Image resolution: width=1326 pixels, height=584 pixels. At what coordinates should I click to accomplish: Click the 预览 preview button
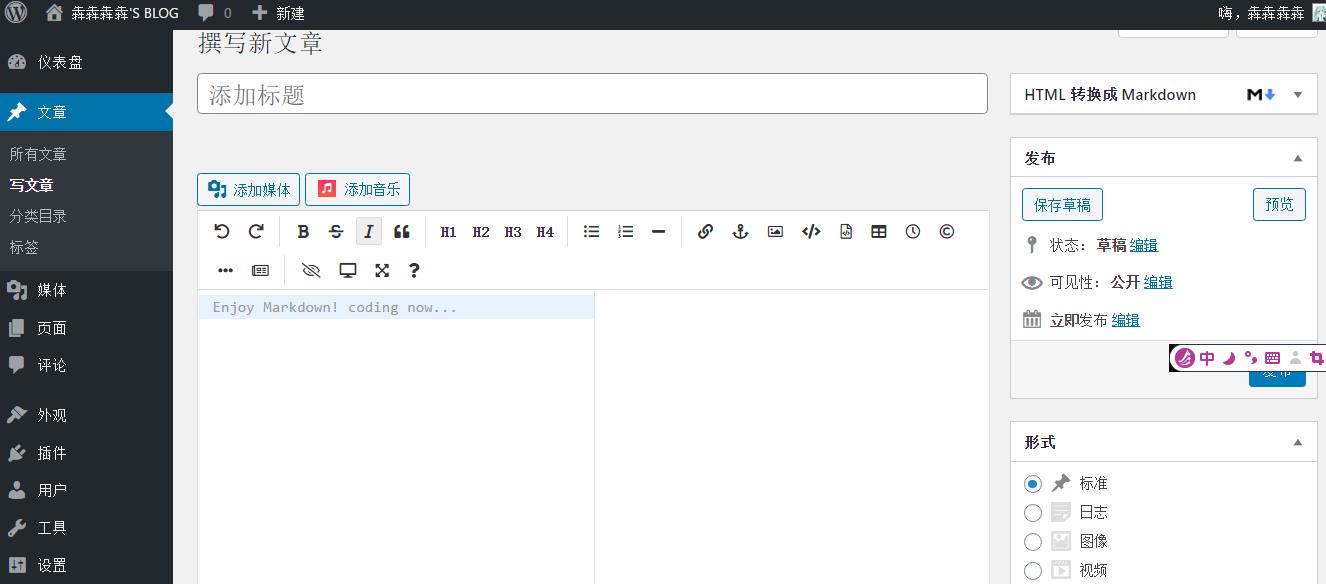point(1279,204)
